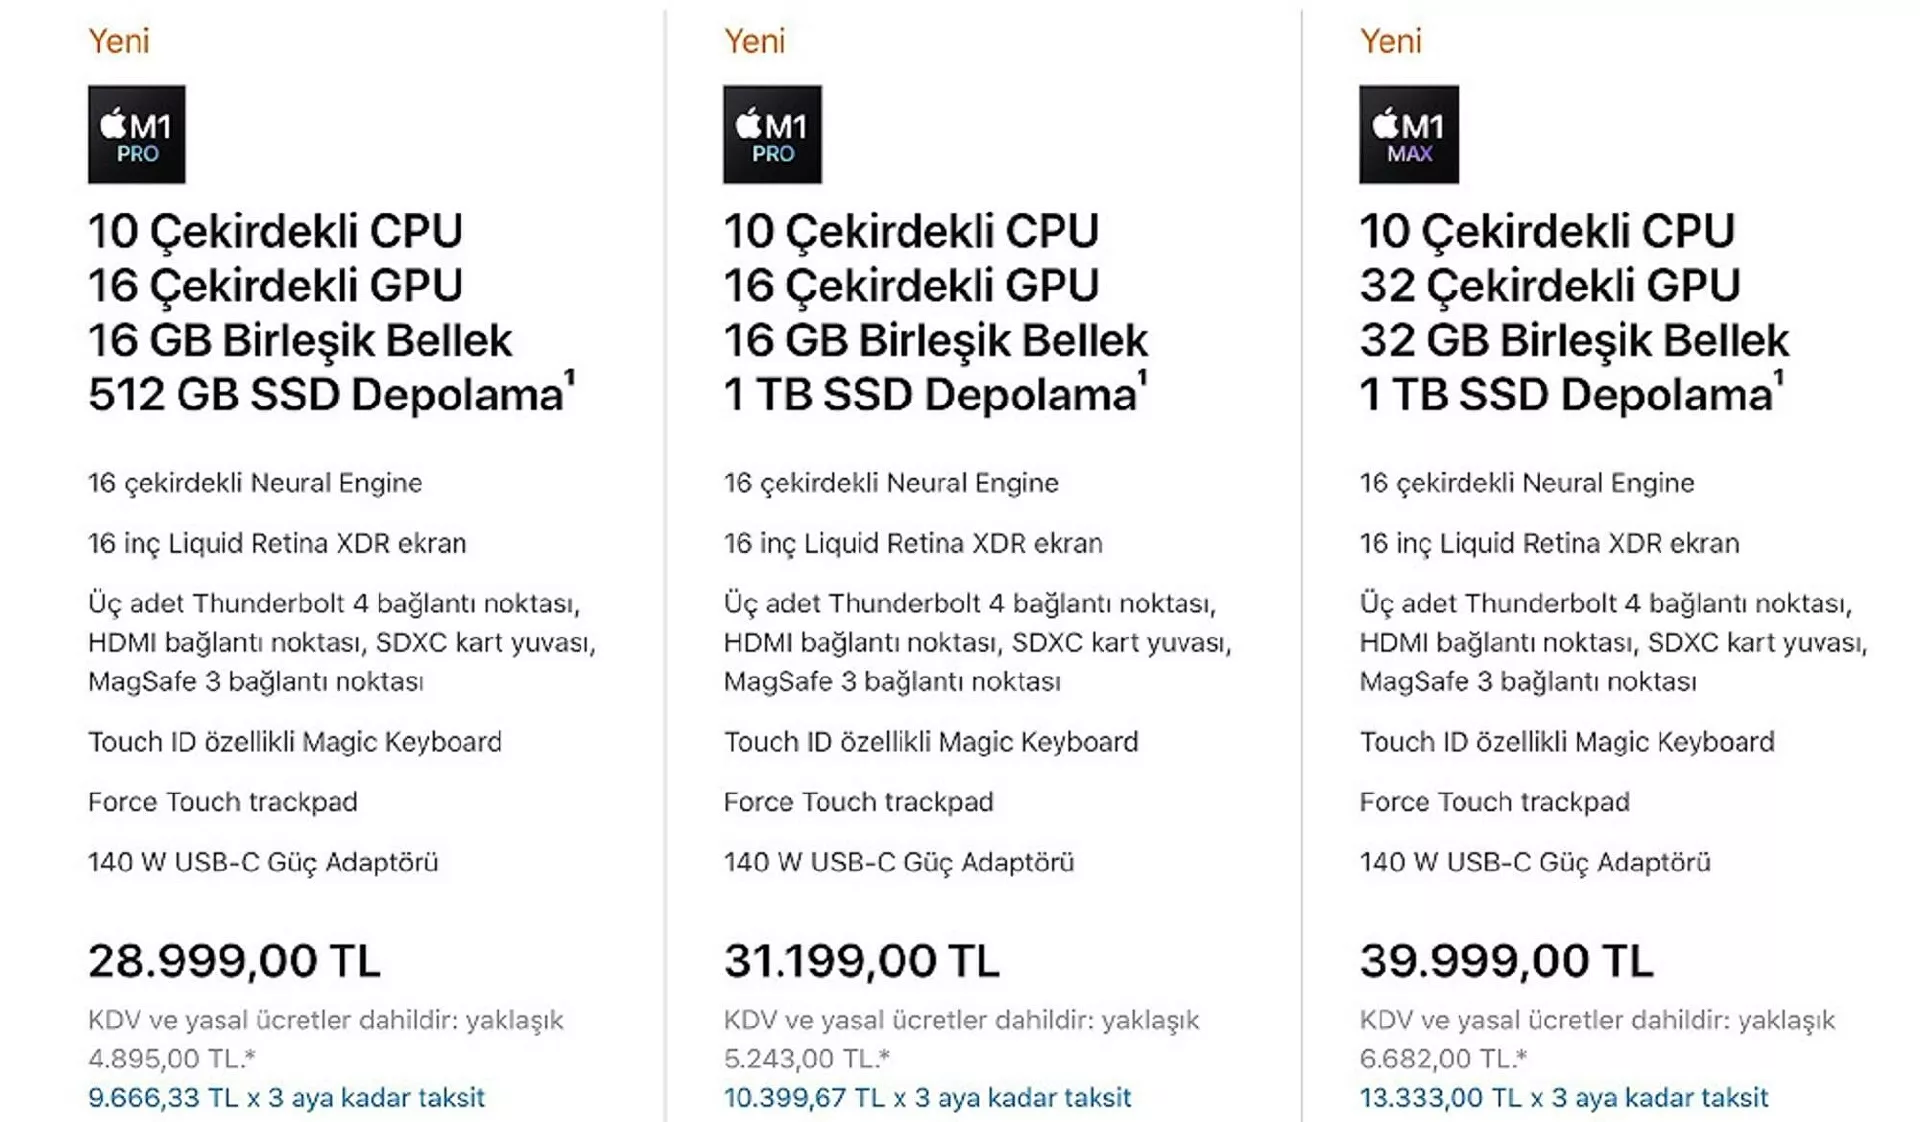Viewport: 1920px width, 1122px height.
Task: Select the 31.199,00 TL price
Action: coord(861,960)
